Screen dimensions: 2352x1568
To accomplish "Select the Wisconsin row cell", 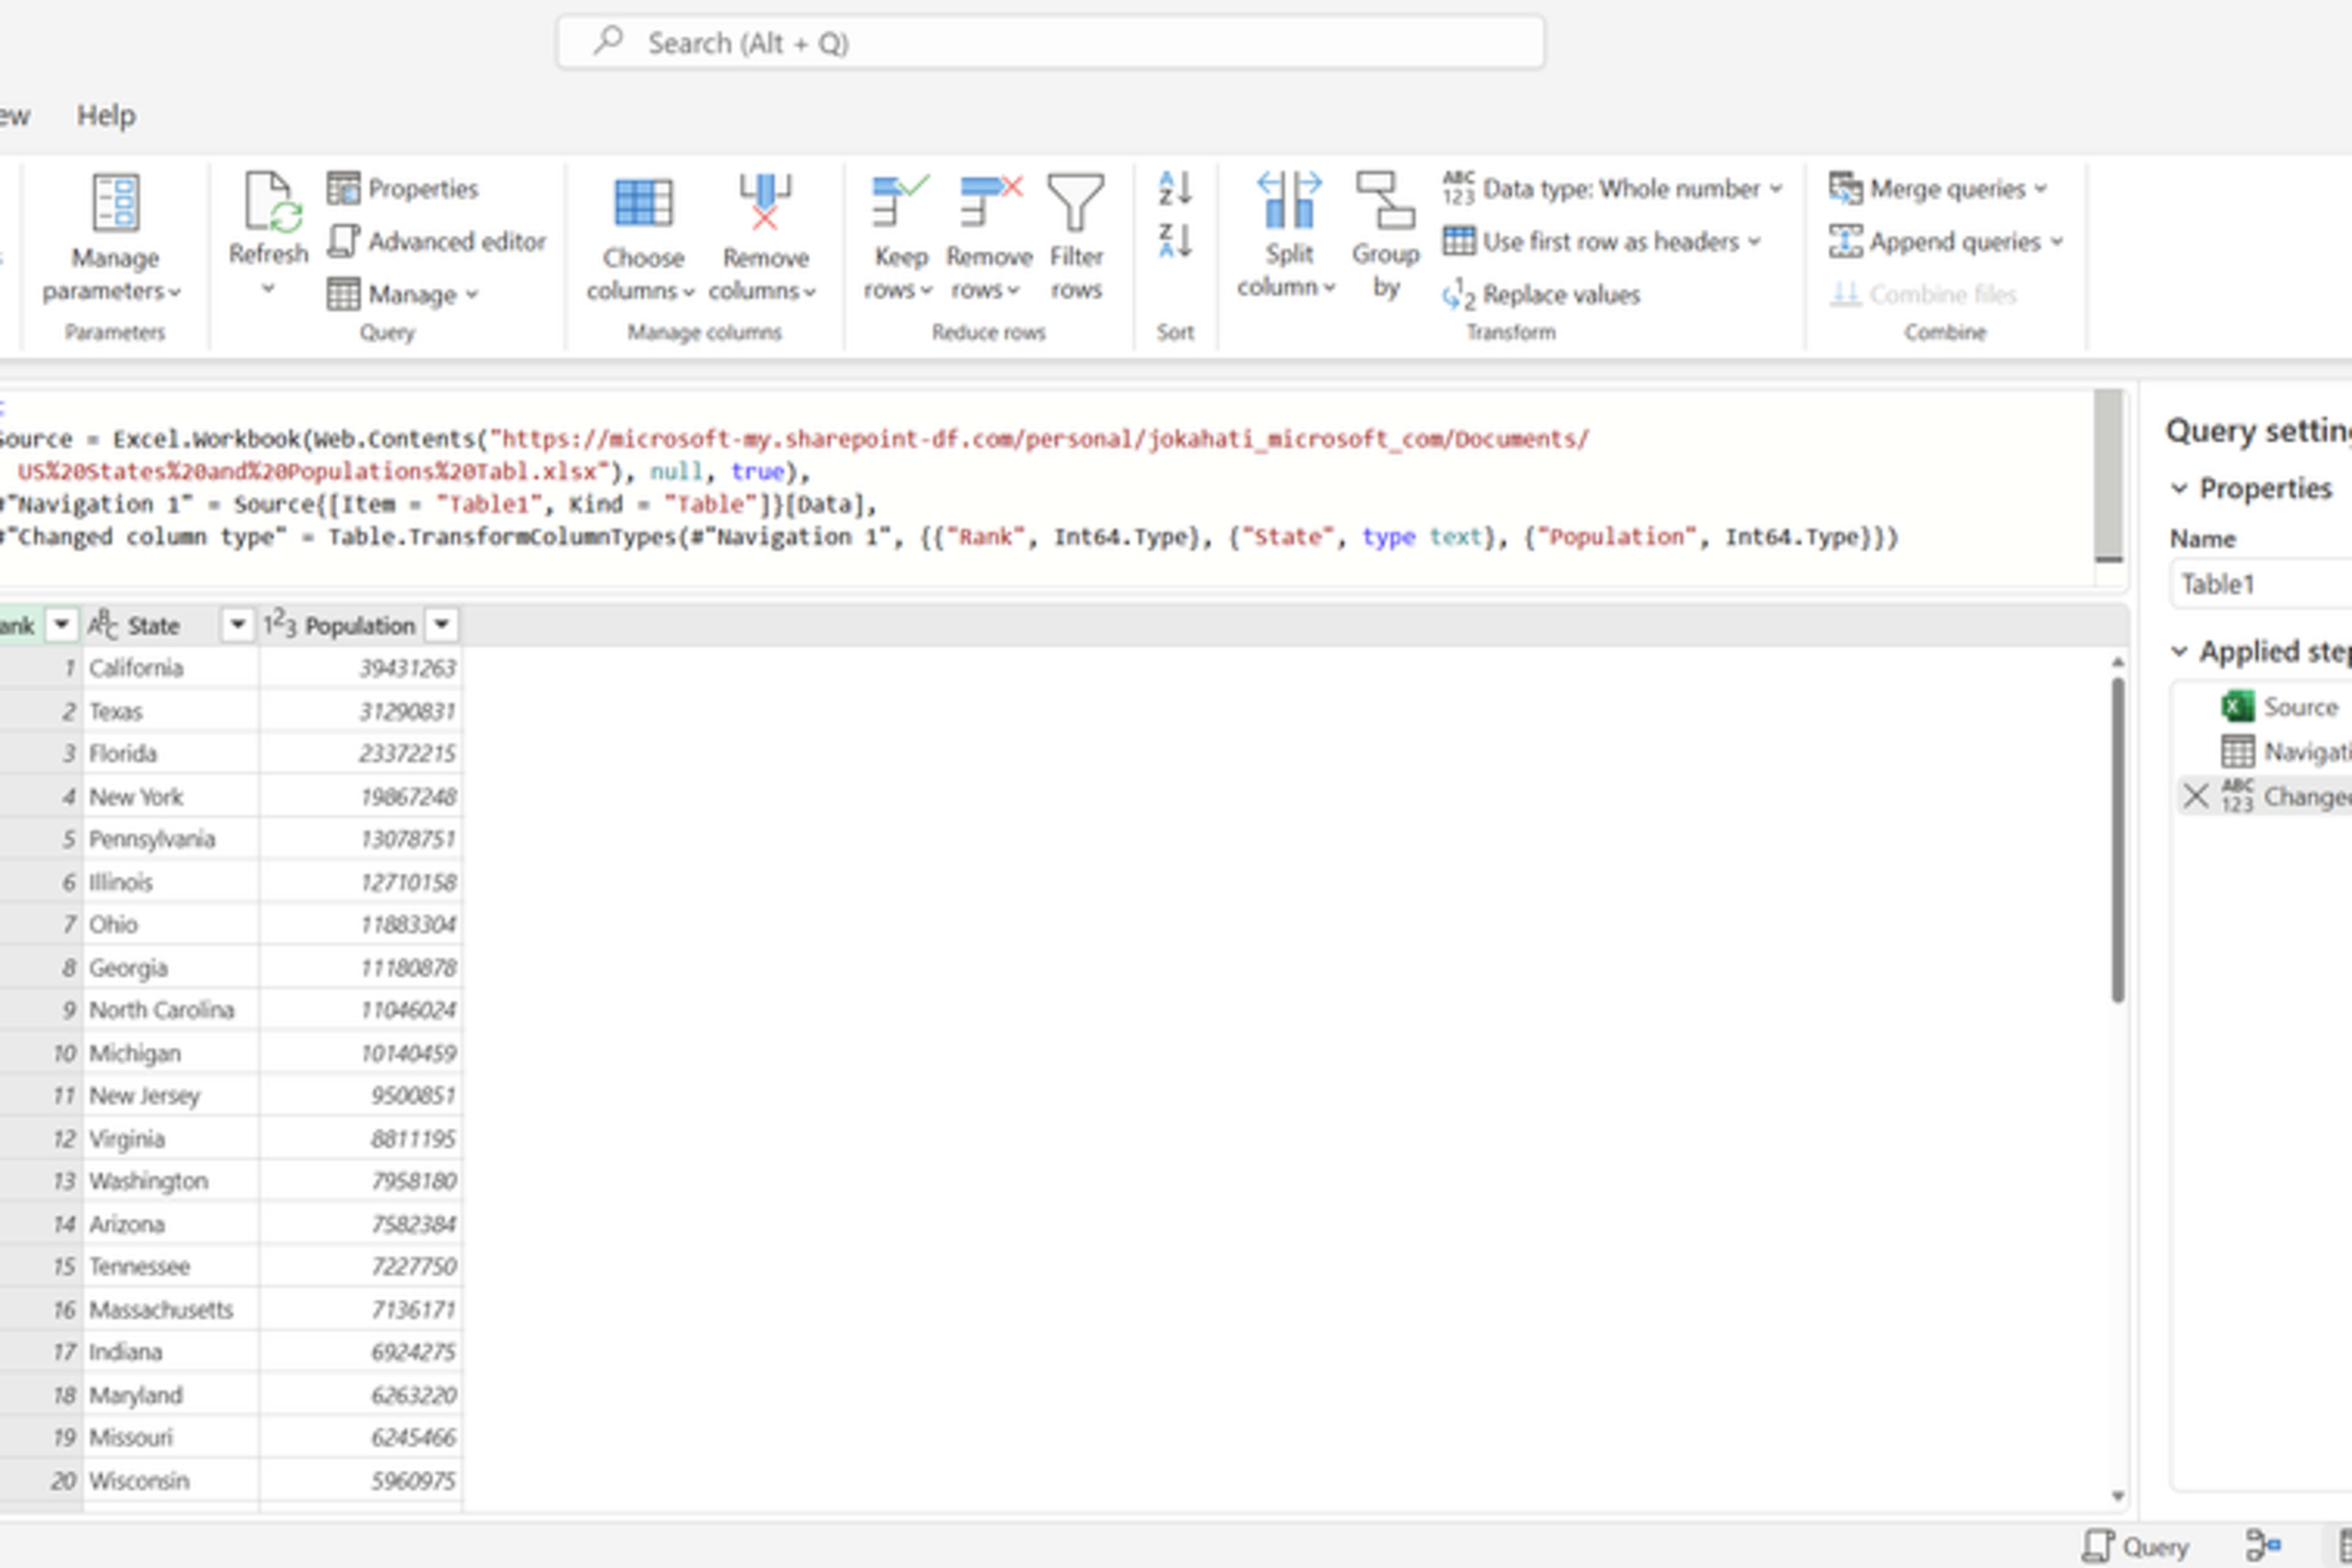I will pyautogui.click(x=171, y=1480).
